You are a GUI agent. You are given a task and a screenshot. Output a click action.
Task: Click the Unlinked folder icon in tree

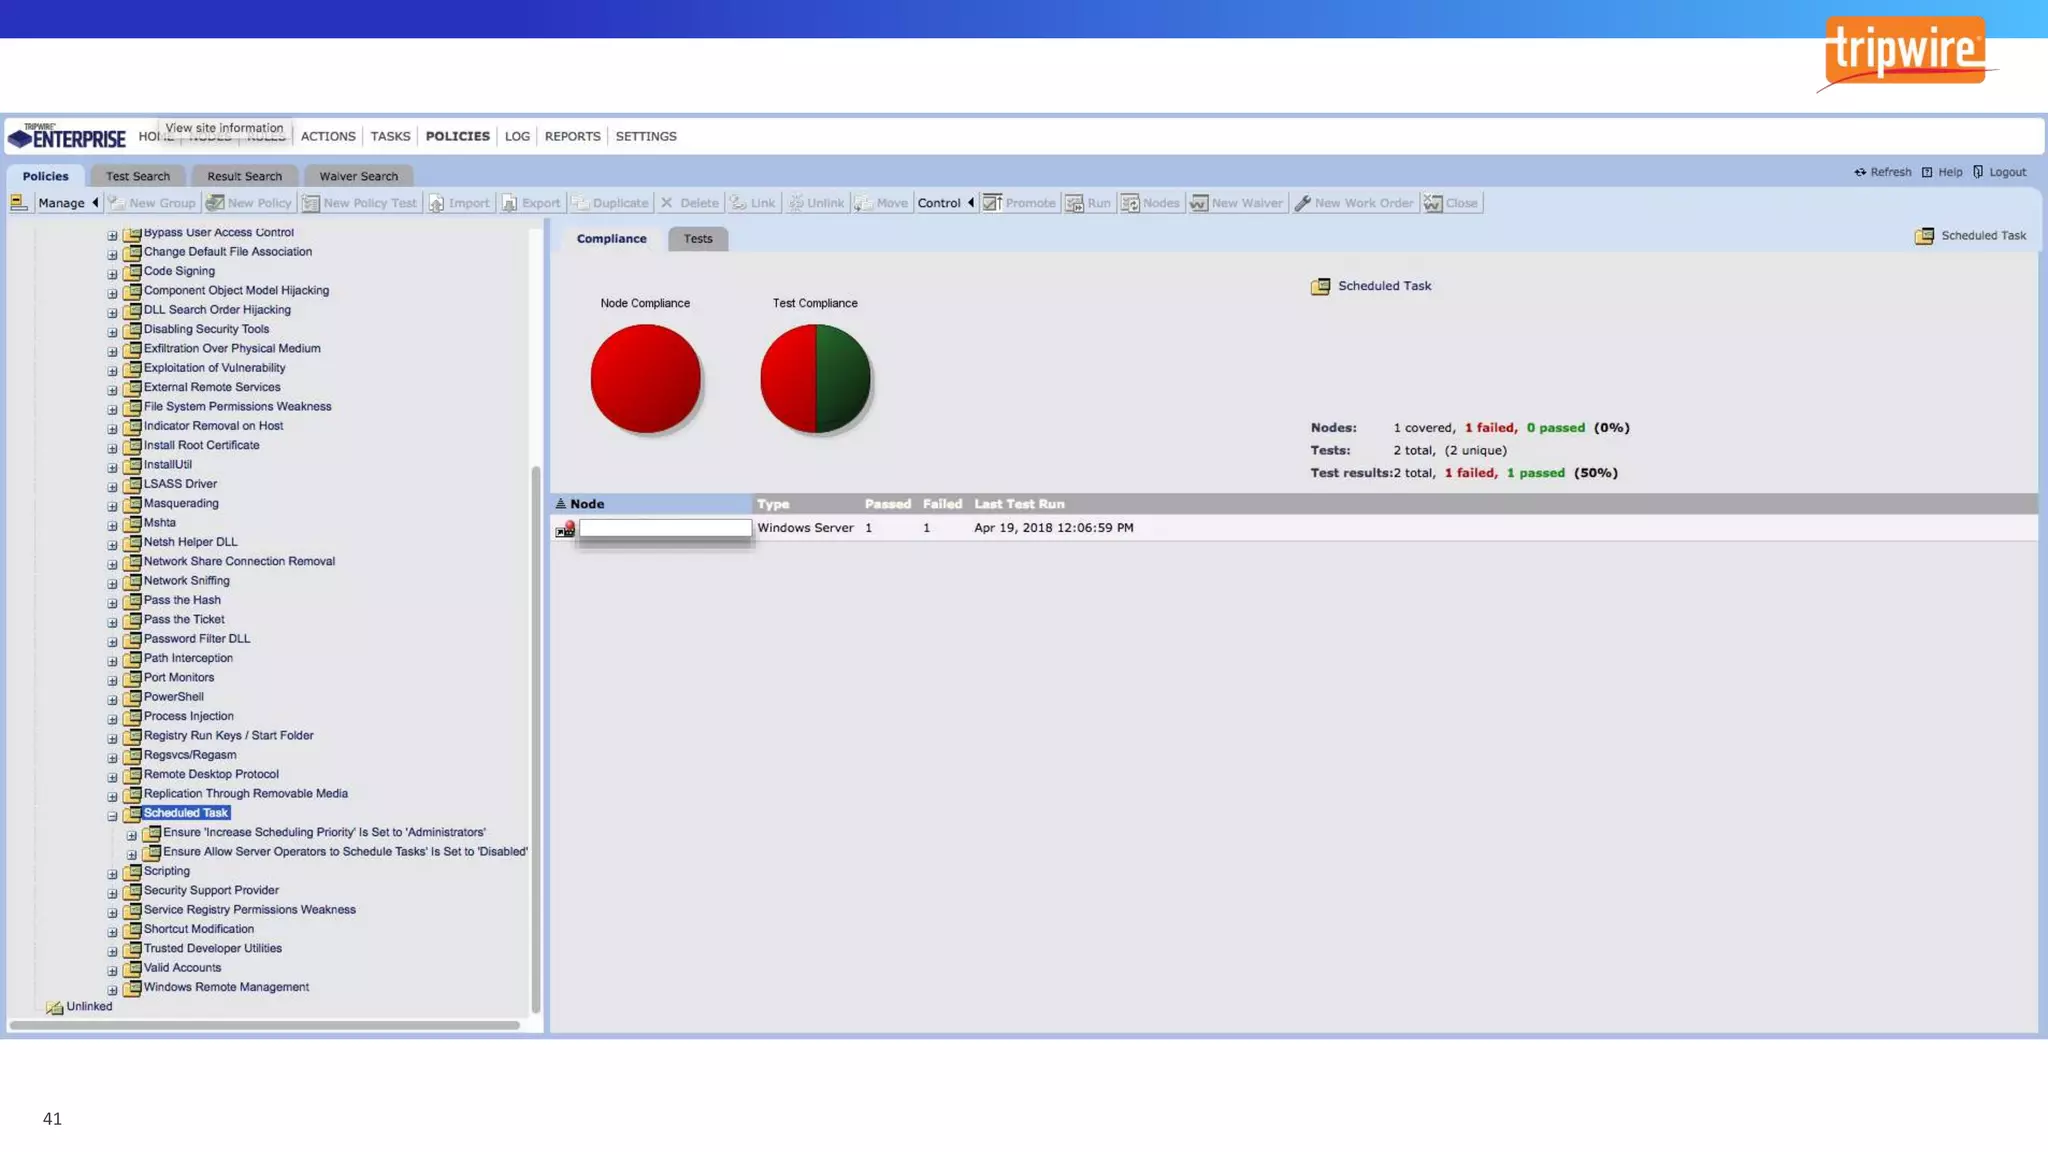[55, 1007]
